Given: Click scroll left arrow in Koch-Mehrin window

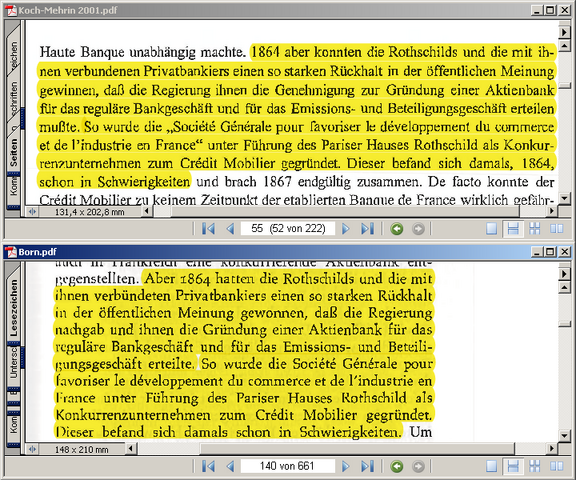Looking at the screenshot, I should click(x=147, y=211).
